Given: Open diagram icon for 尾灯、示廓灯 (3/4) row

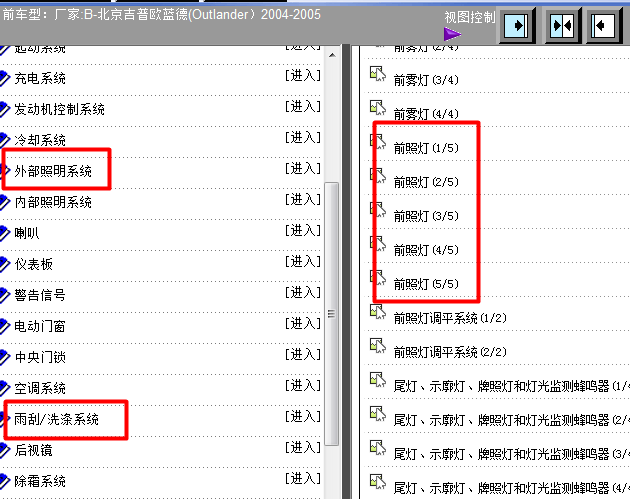Looking at the screenshot, I should [x=378, y=448].
